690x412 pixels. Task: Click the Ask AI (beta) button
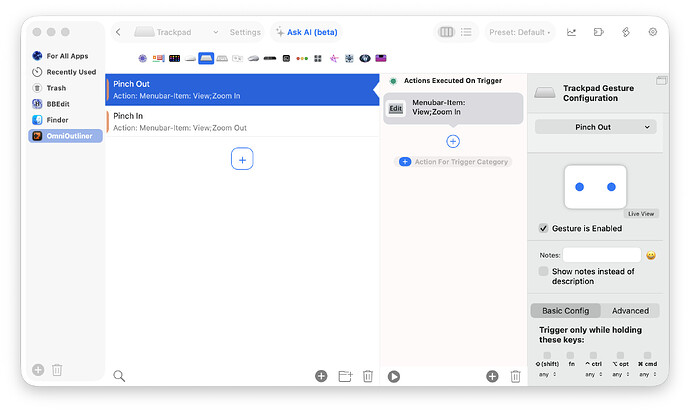pos(311,32)
